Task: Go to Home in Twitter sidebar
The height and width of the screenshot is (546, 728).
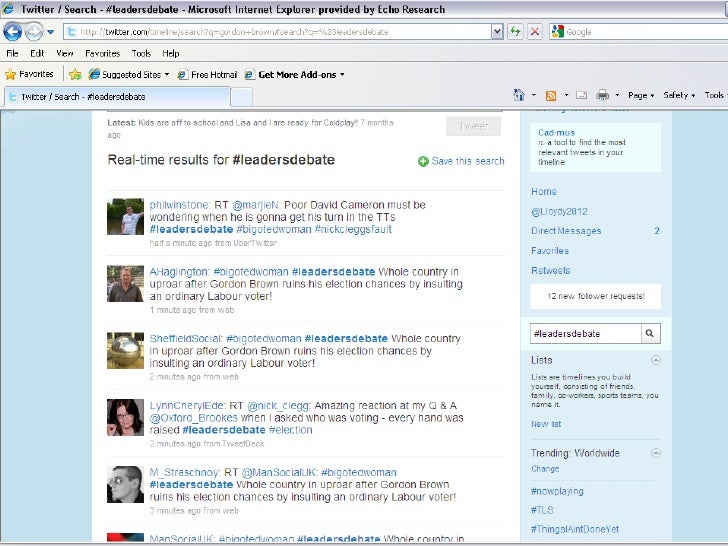Action: tap(544, 191)
